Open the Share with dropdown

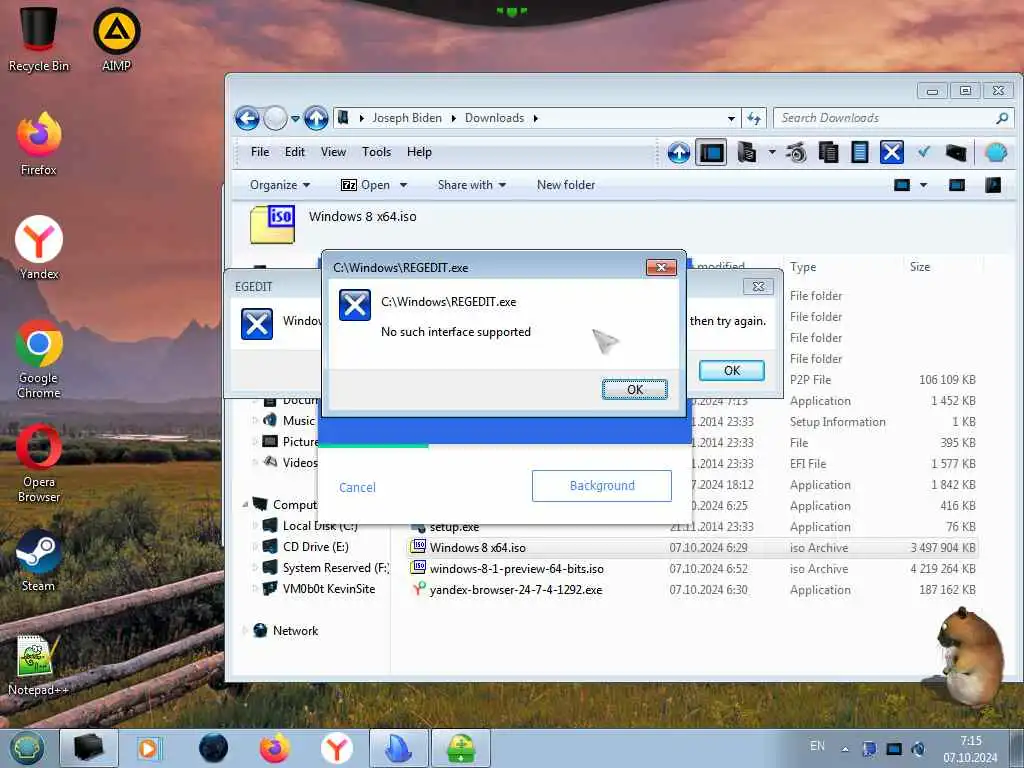tap(472, 185)
